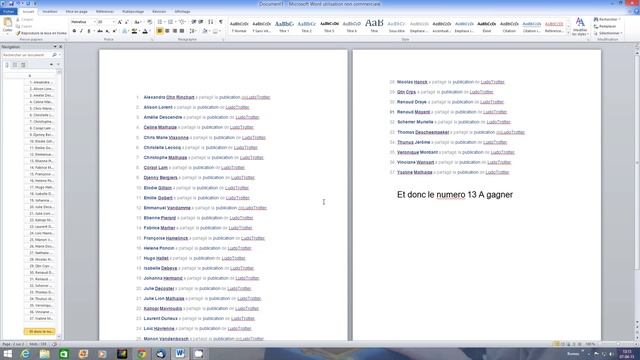Apply the Normal style
Viewport: 640px width, 360px height.
pos(239,27)
